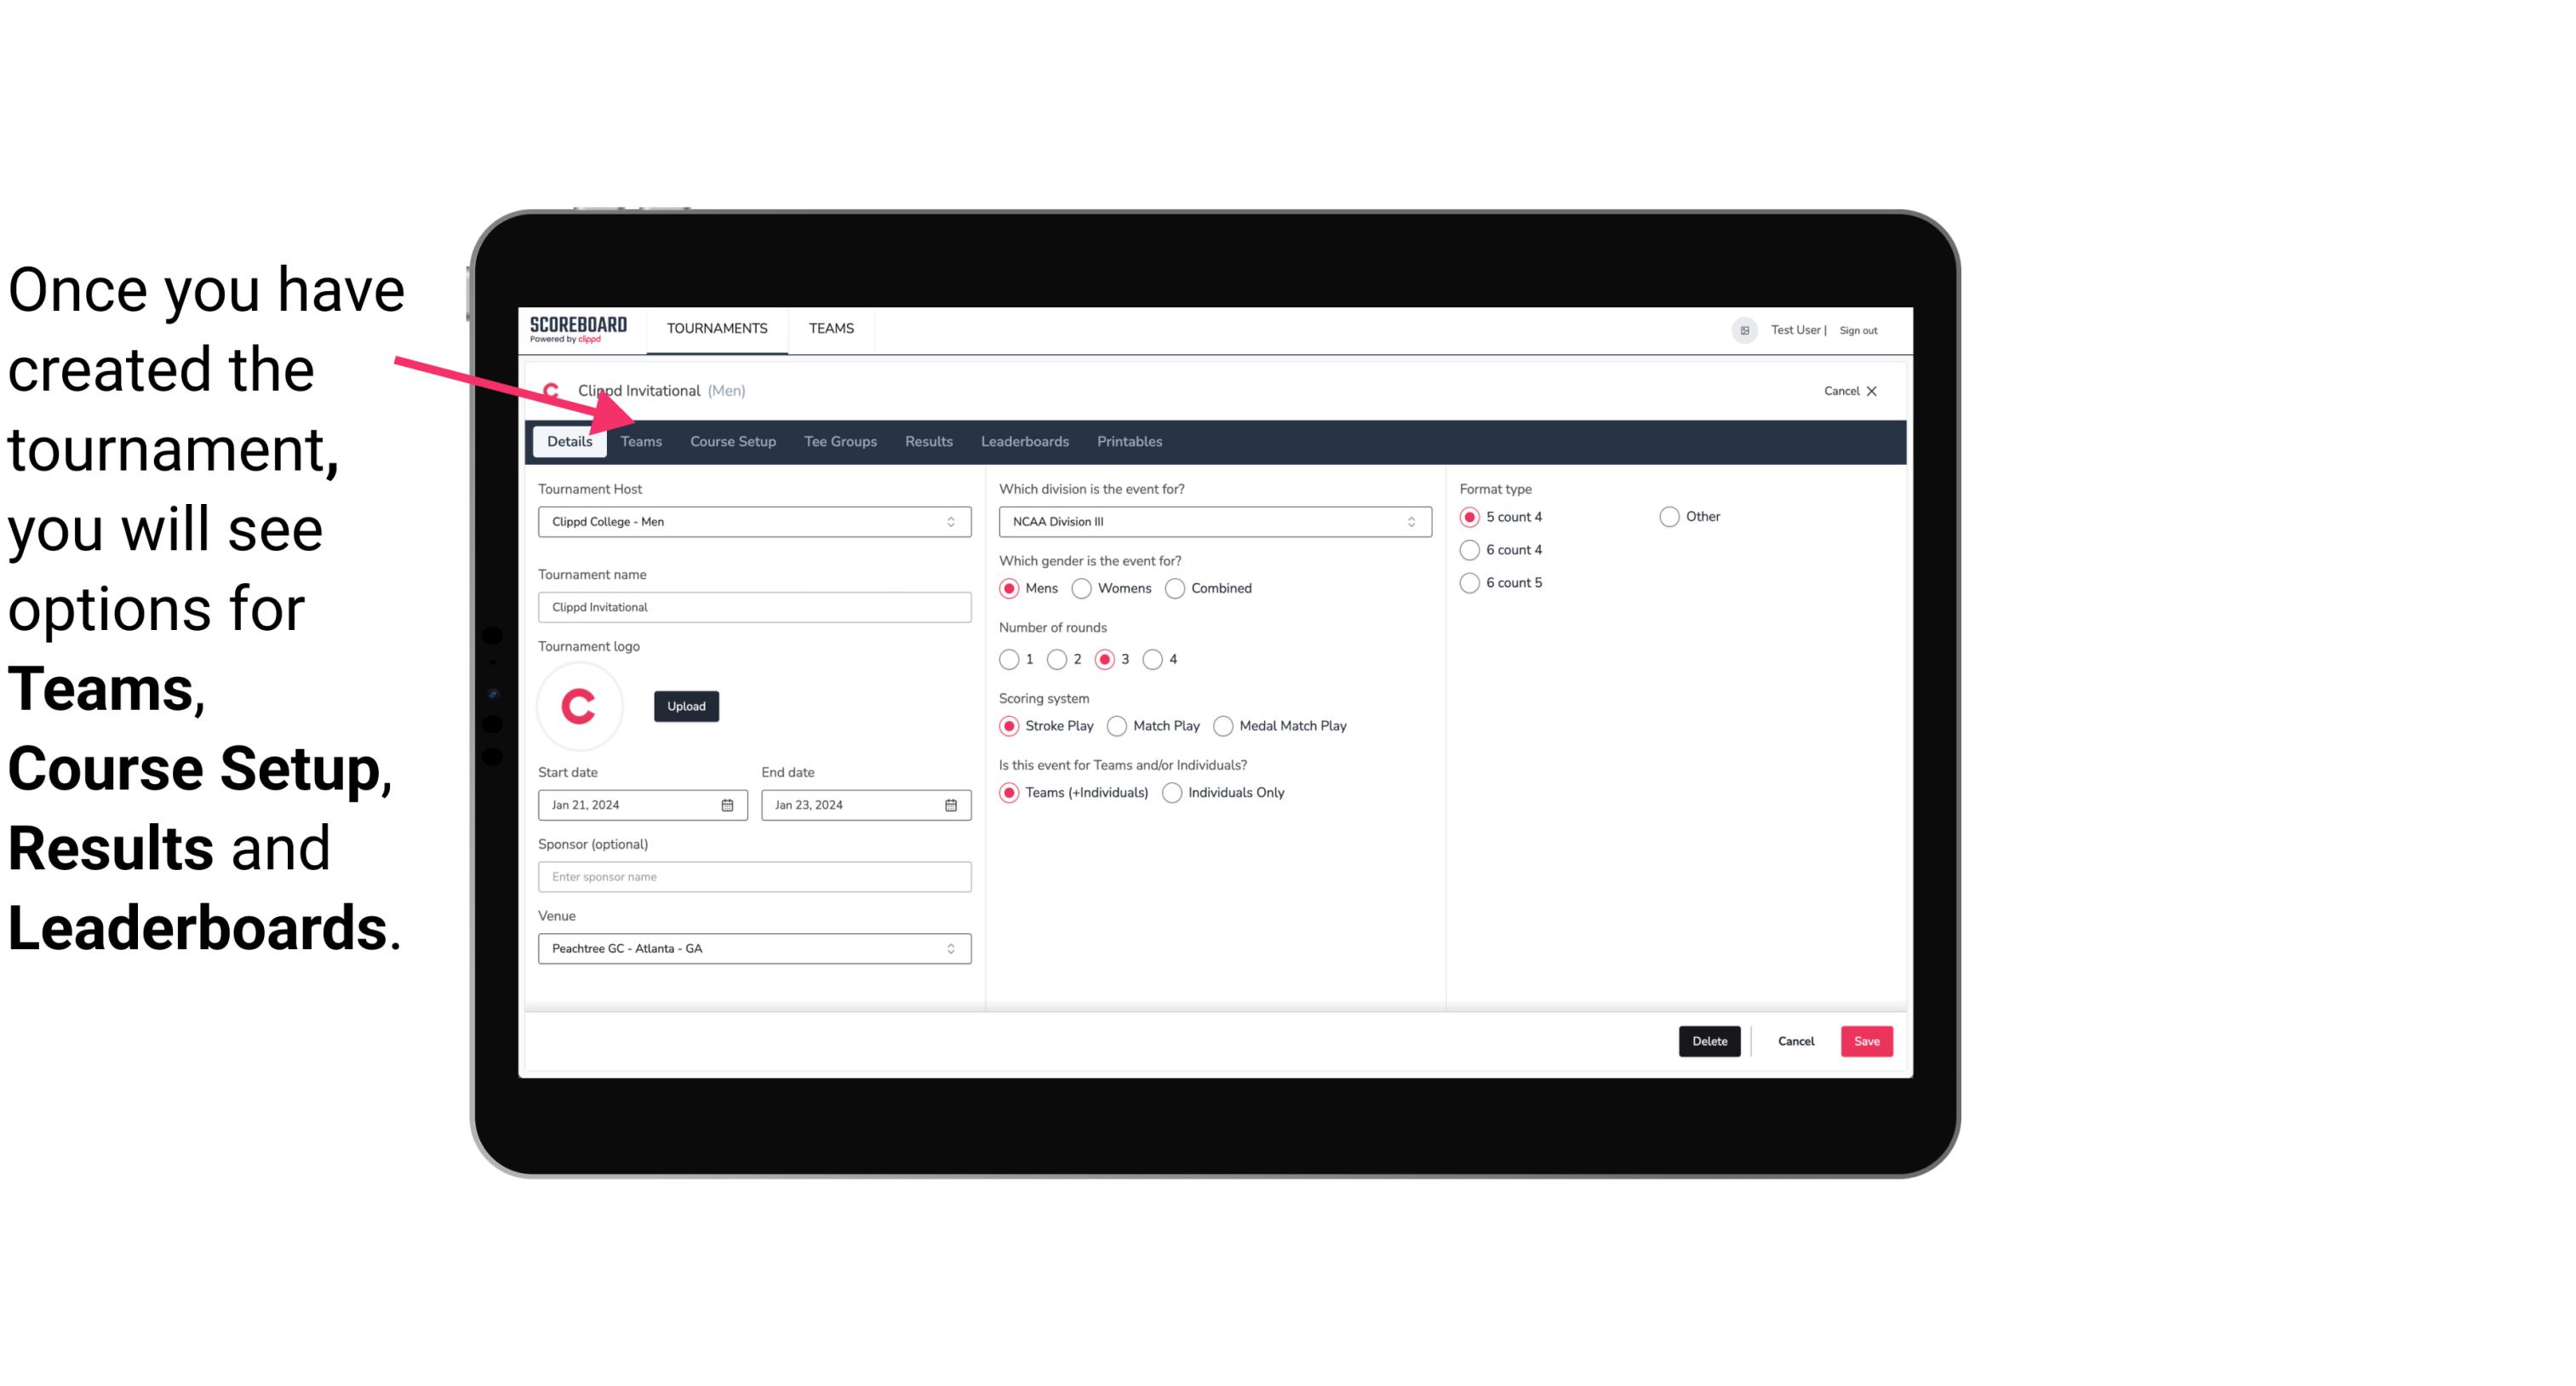
Task: Toggle Individuals Only event option
Action: [x=1172, y=792]
